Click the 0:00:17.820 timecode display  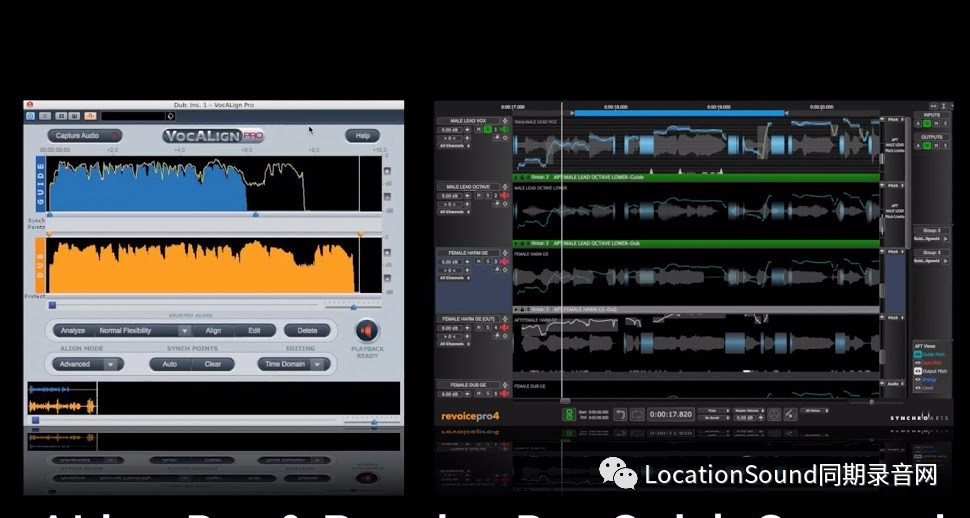point(671,414)
